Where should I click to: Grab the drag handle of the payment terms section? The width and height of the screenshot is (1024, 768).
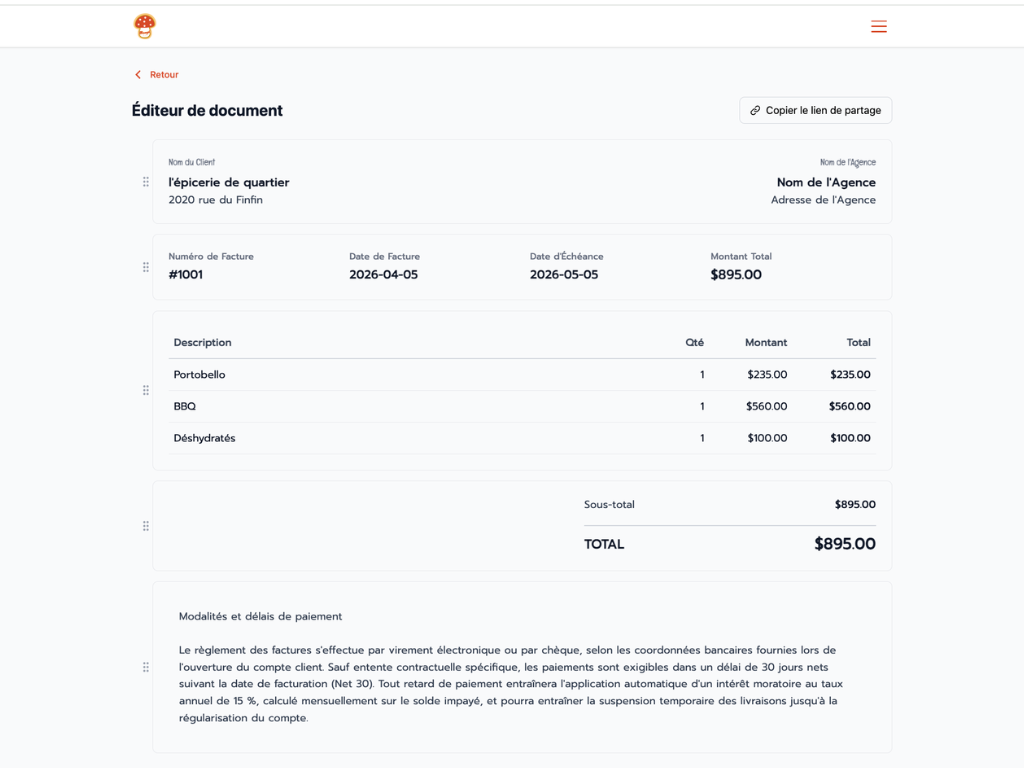145,667
